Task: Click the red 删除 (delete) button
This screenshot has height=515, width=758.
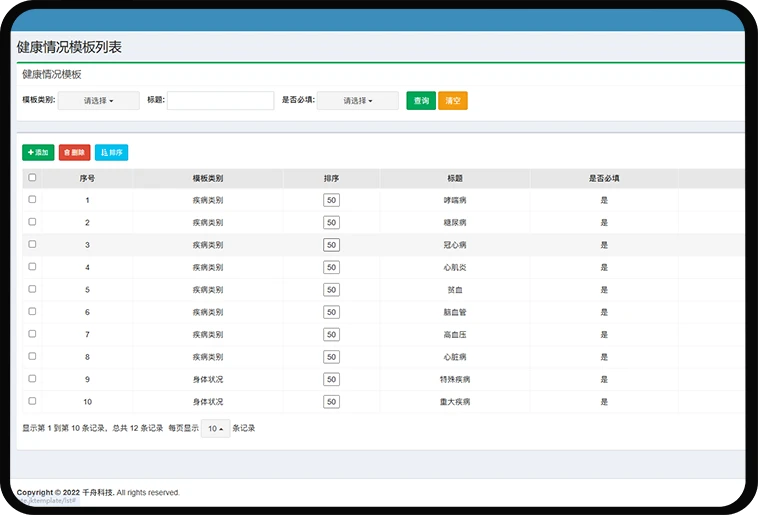Action: 74,153
